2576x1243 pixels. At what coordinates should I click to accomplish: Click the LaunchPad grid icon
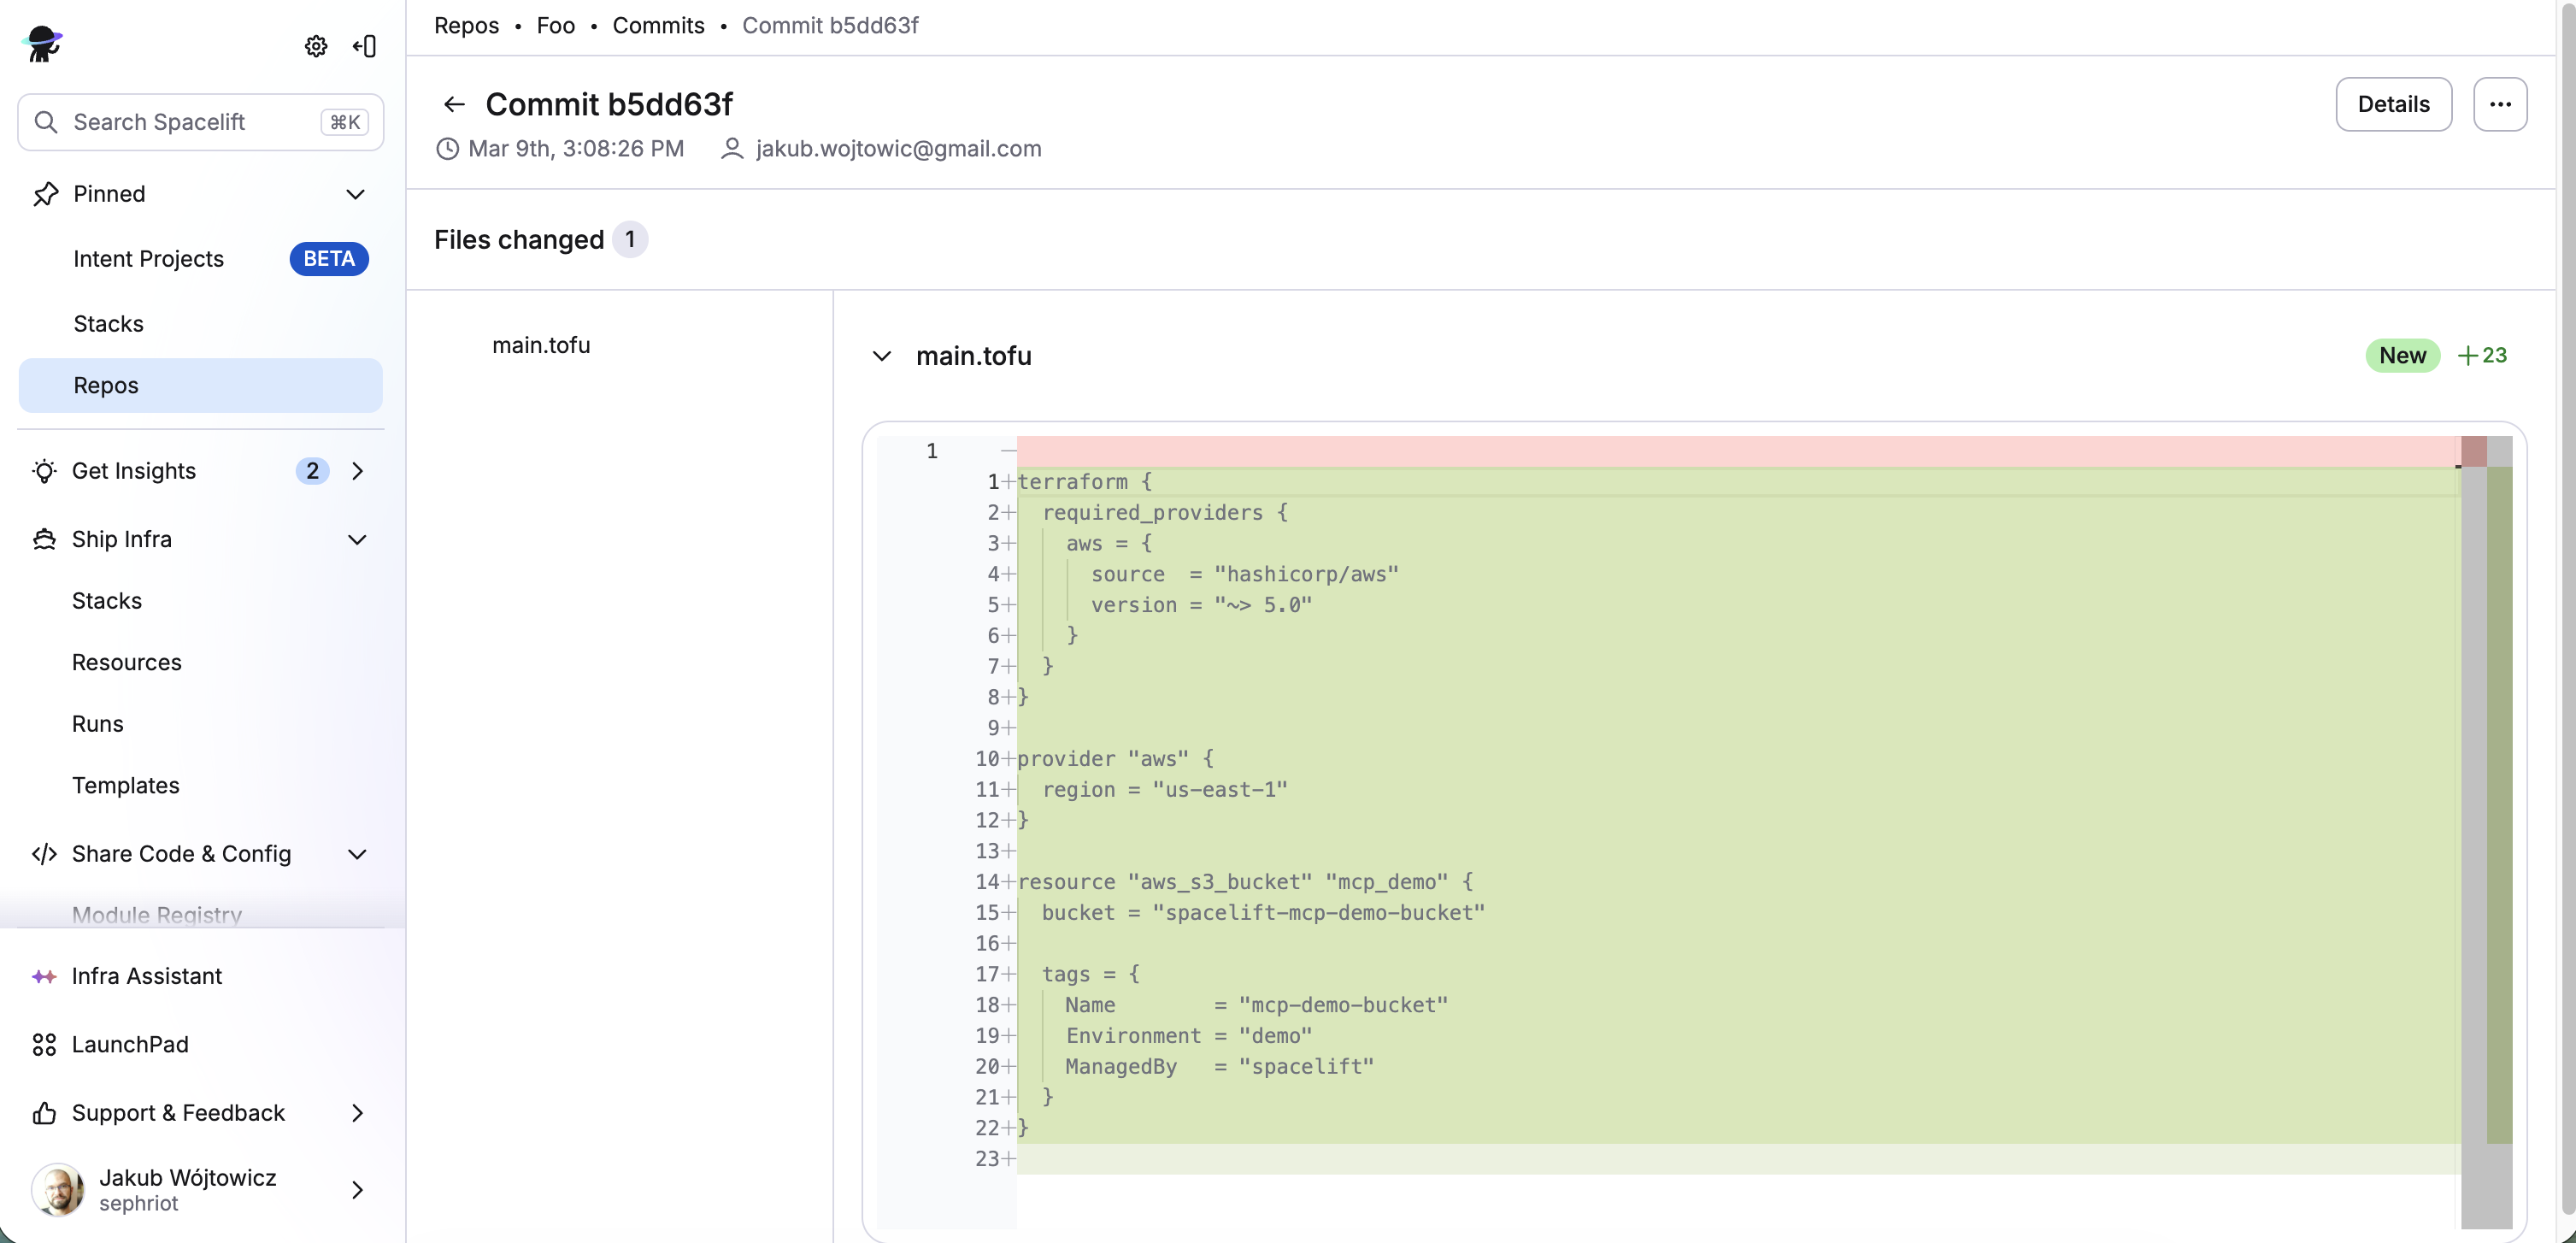(44, 1044)
